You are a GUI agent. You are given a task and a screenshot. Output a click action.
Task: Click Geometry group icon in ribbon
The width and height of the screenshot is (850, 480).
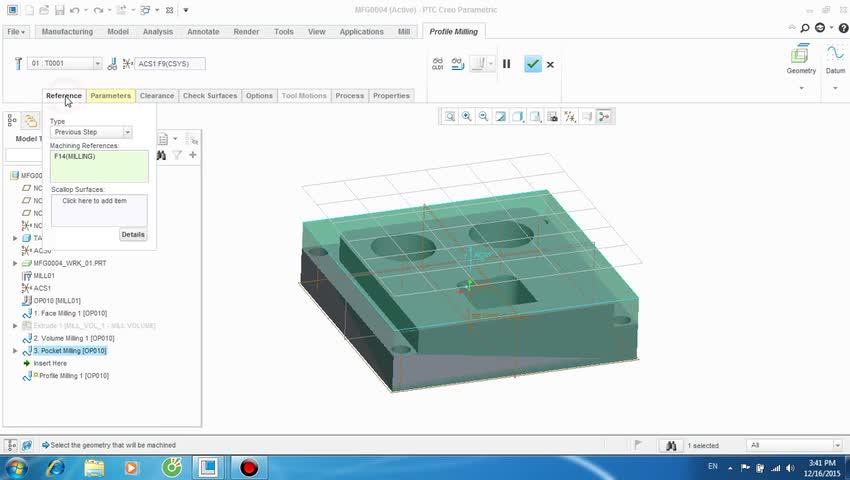click(x=801, y=60)
